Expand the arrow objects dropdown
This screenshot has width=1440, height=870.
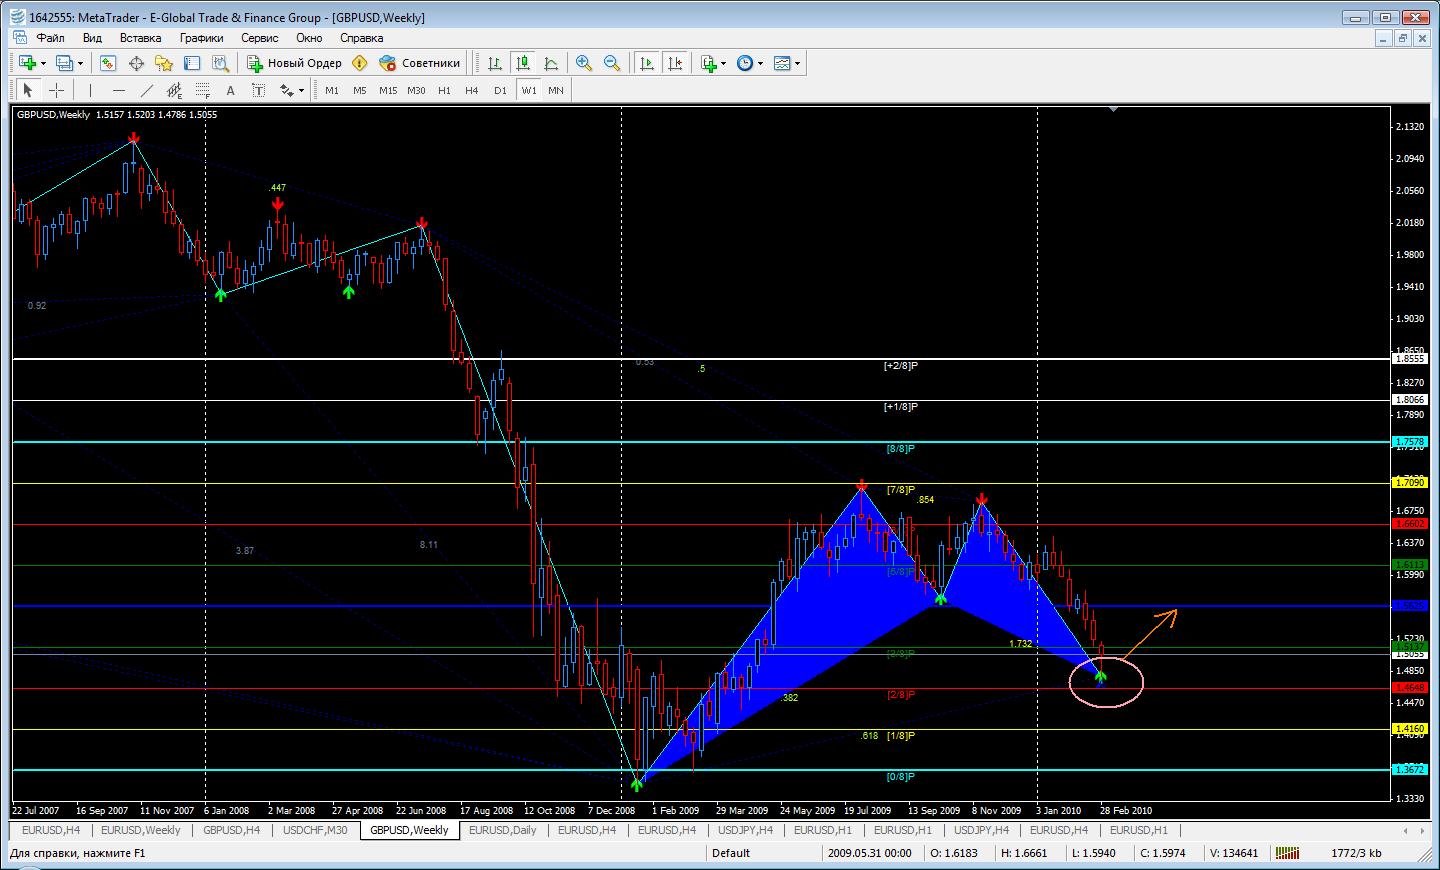tap(301, 90)
